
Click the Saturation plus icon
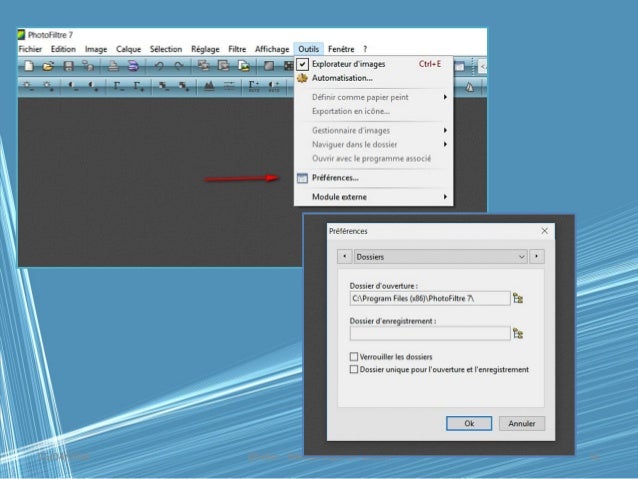pyautogui.click(x=184, y=86)
